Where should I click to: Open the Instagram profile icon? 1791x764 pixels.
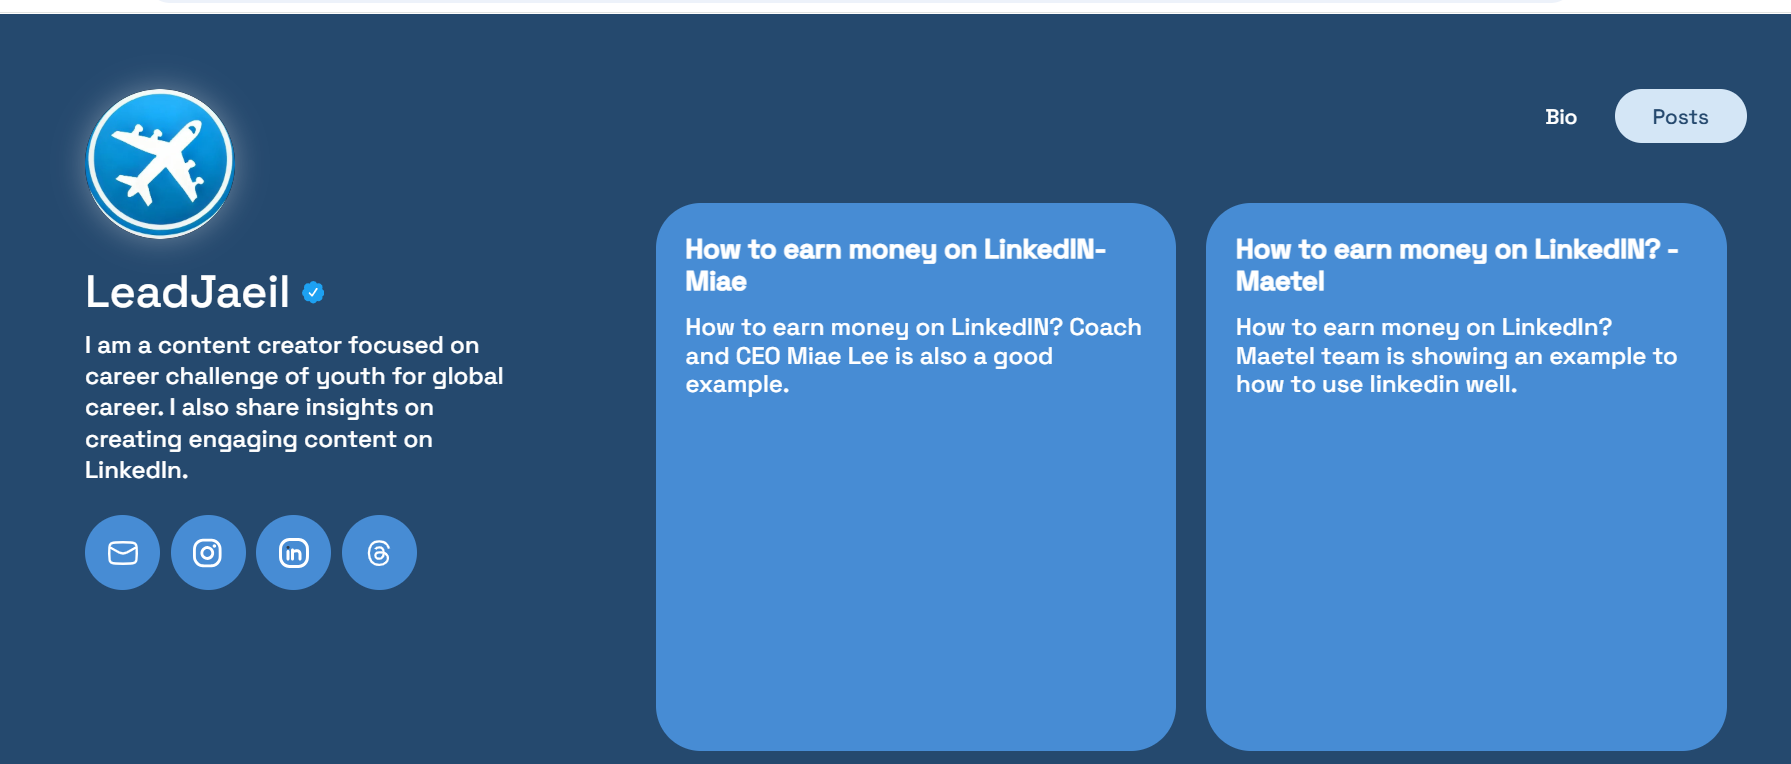click(208, 552)
